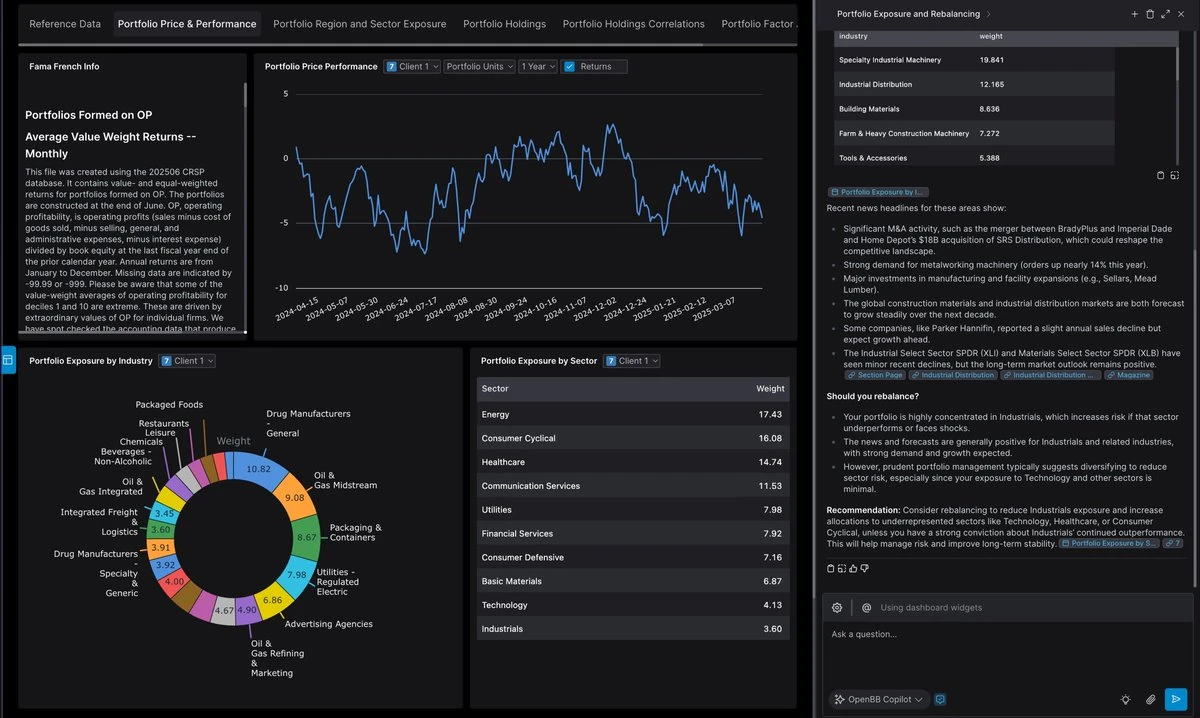
Task: Open copilot settings gear icon
Action: (x=837, y=607)
